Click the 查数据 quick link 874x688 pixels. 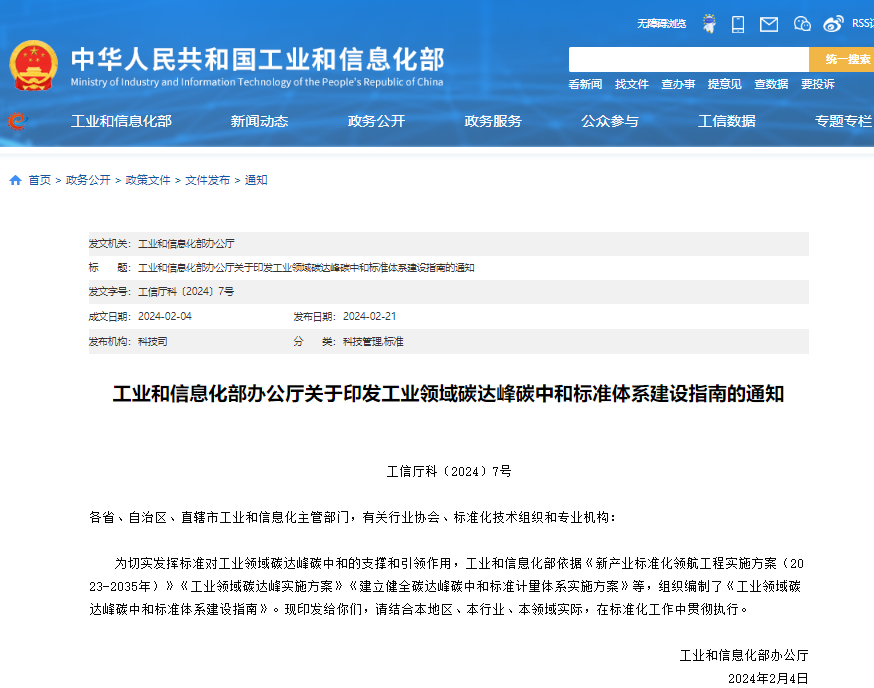[x=771, y=85]
